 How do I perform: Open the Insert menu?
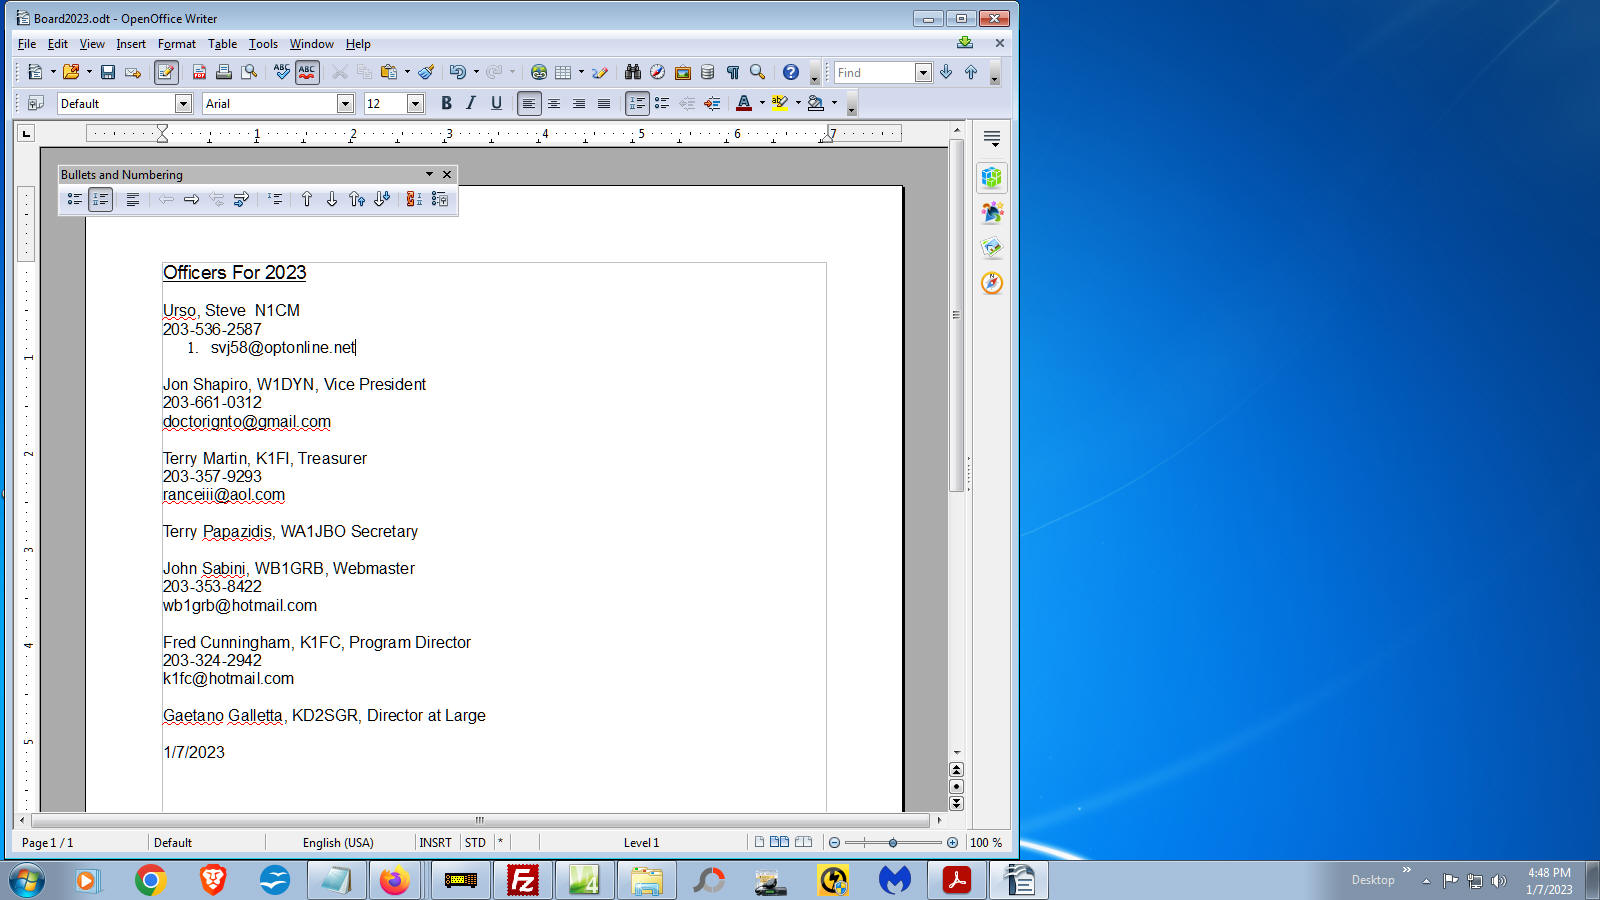tap(131, 44)
